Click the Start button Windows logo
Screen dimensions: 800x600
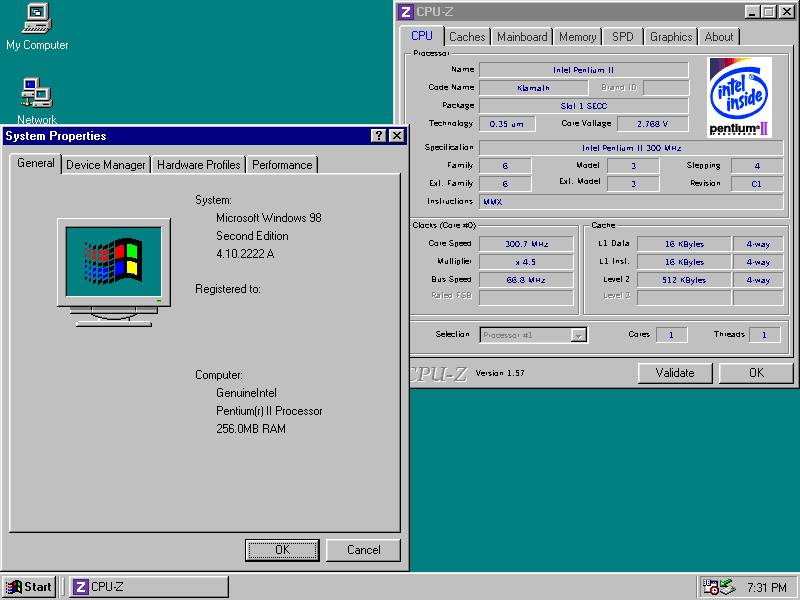click(14, 587)
